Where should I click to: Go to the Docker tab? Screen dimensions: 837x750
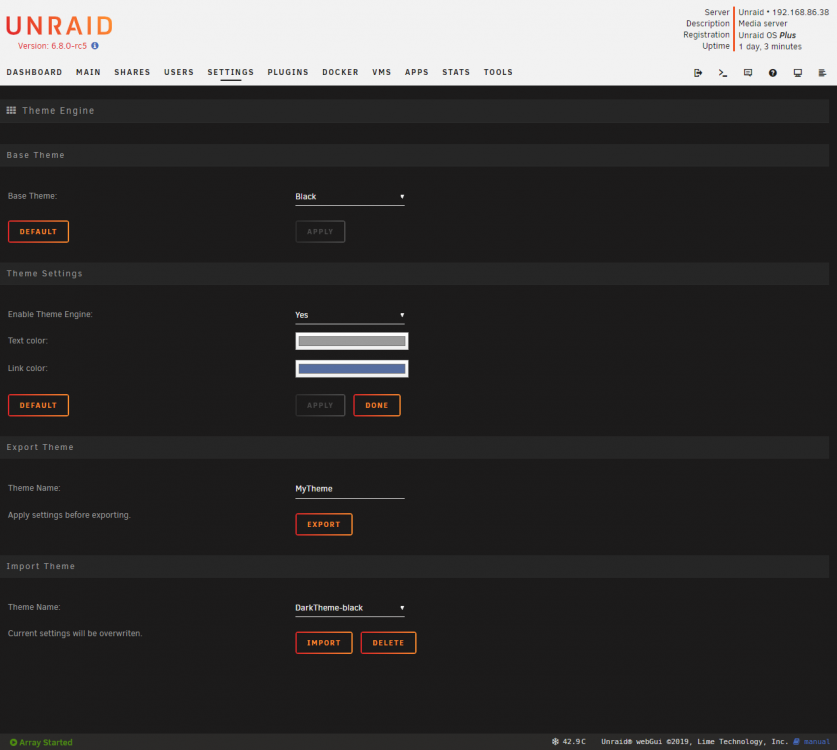pyautogui.click(x=340, y=72)
